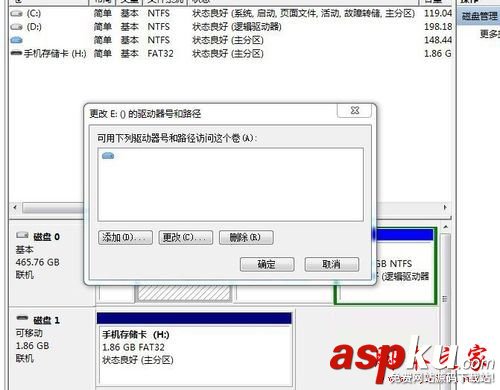Select the blue volume icon inside dialog list
500x390 pixels.
click(108, 156)
